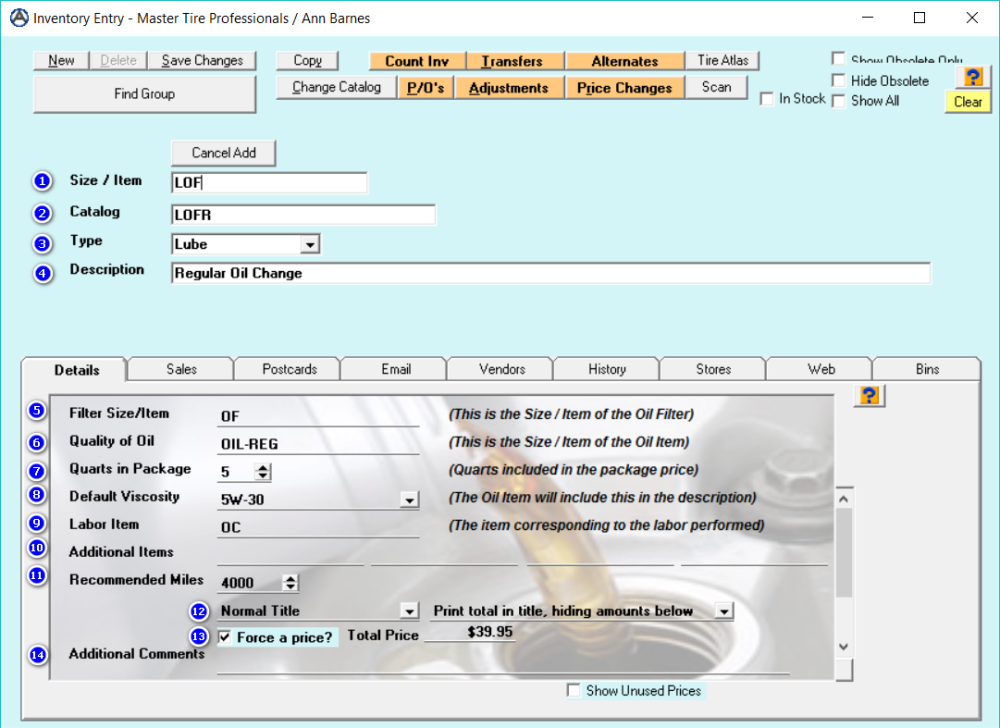This screenshot has height=728, width=1000.
Task: Click the circled 1 icon beside Size/Item
Action: click(41, 181)
